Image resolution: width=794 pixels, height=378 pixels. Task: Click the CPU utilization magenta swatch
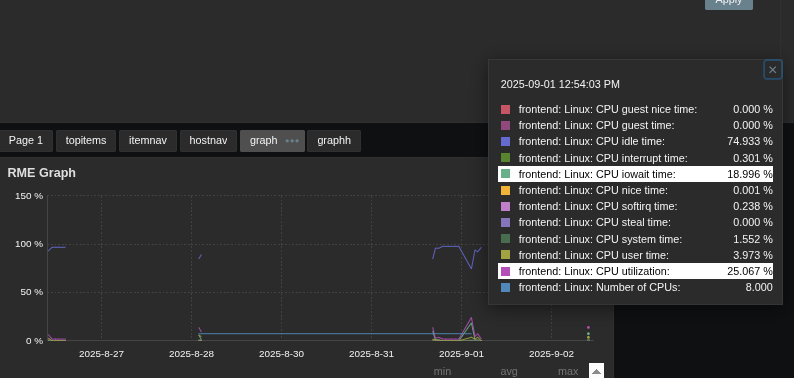pyautogui.click(x=505, y=272)
